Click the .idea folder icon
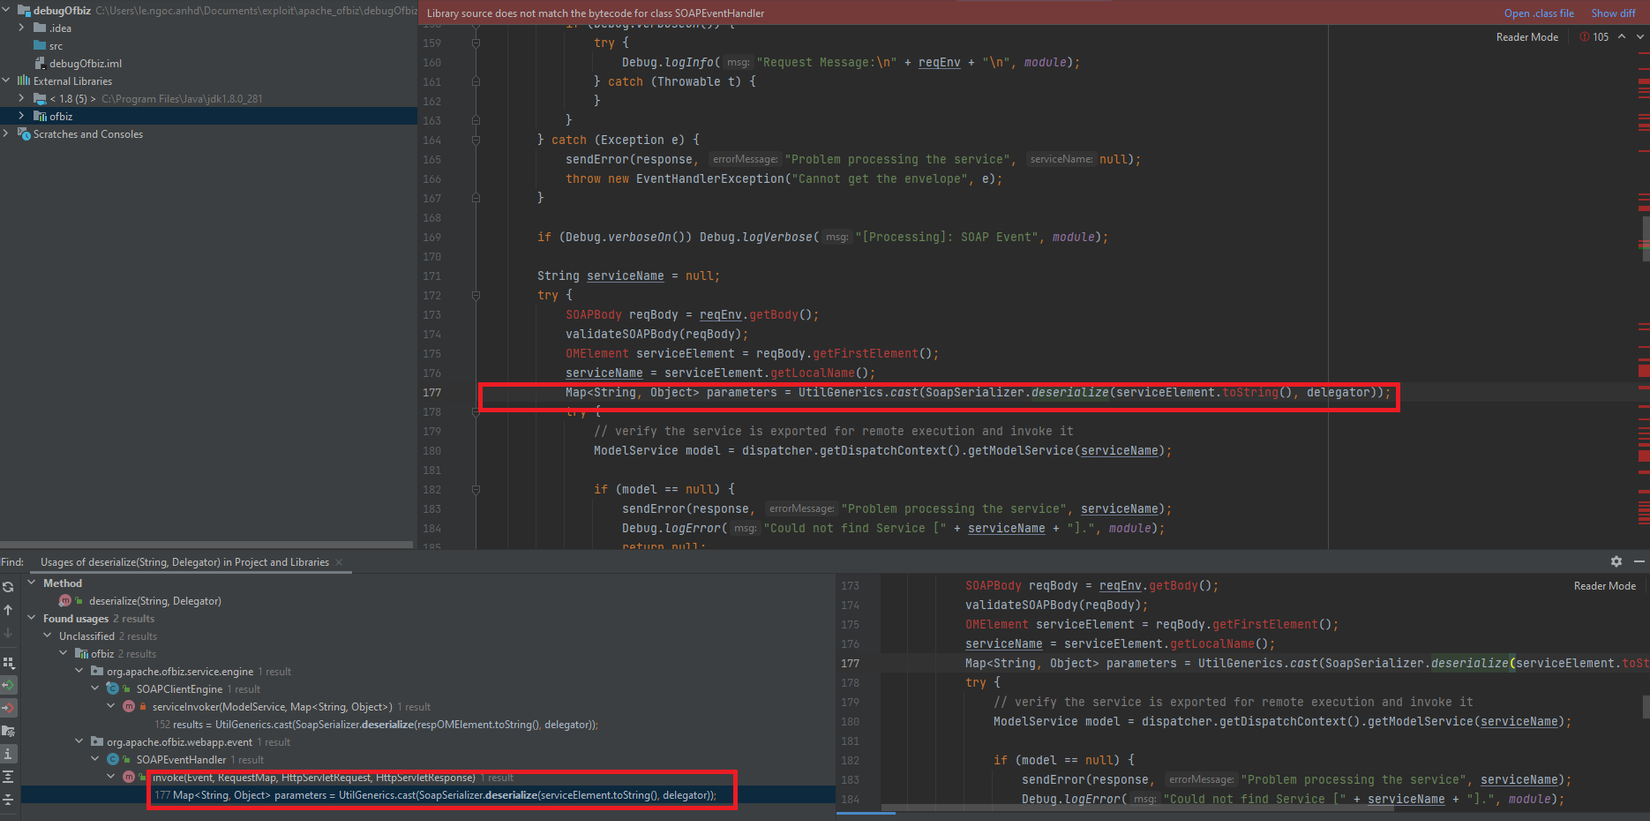Image resolution: width=1650 pixels, height=821 pixels. coord(40,28)
